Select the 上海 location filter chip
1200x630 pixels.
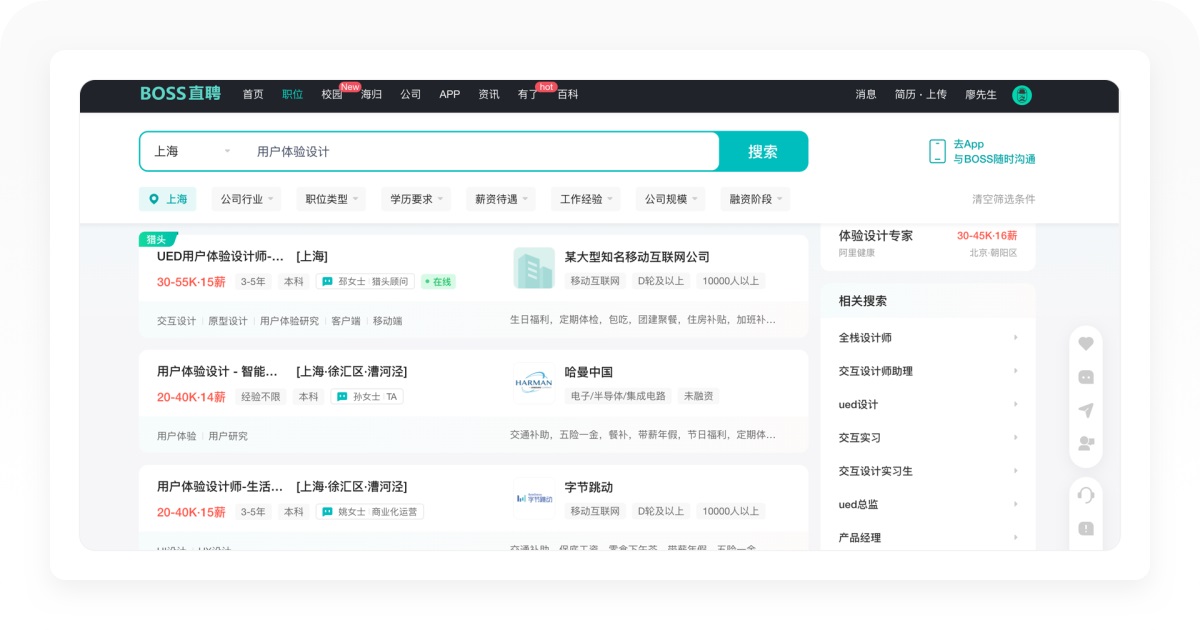coord(167,199)
